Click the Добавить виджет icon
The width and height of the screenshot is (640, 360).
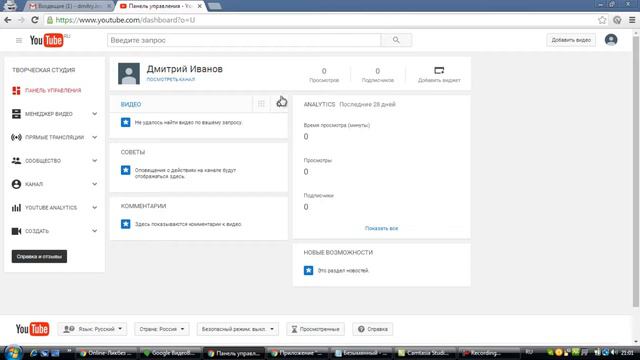click(x=439, y=71)
